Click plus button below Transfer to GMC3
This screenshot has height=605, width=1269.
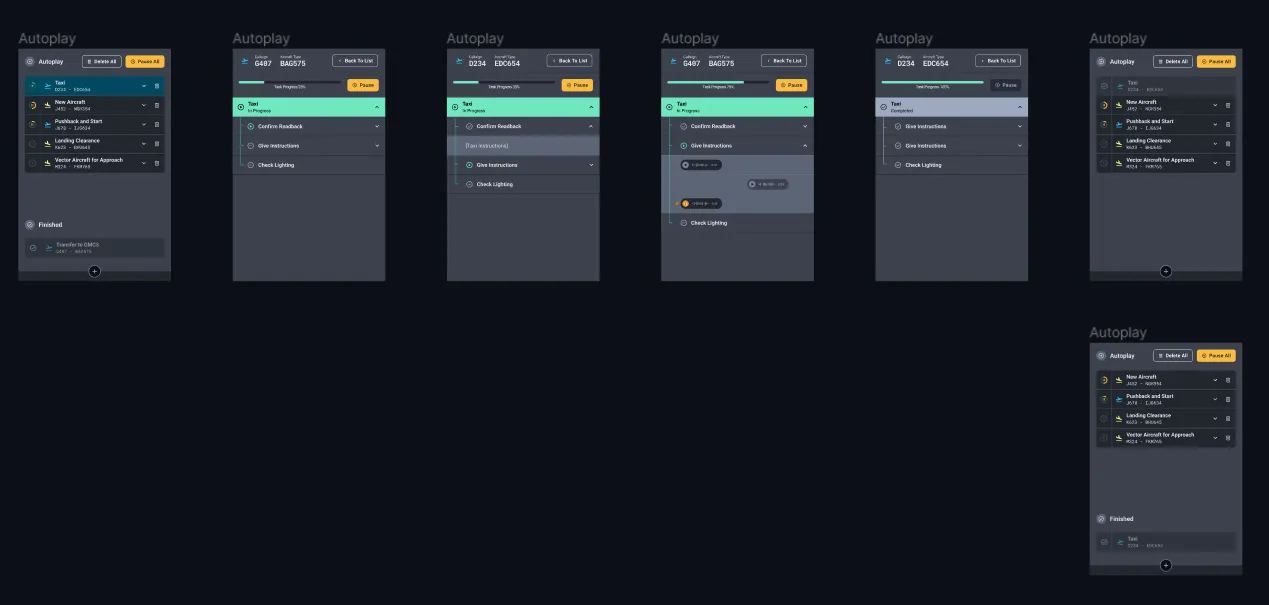(x=94, y=271)
